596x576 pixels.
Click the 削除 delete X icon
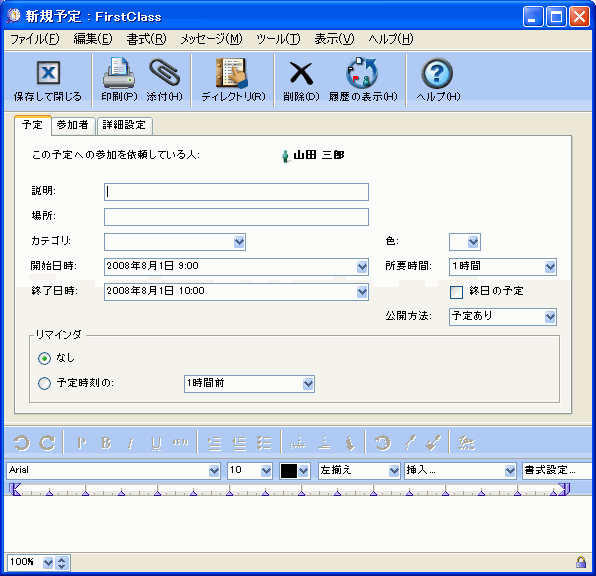pos(301,73)
